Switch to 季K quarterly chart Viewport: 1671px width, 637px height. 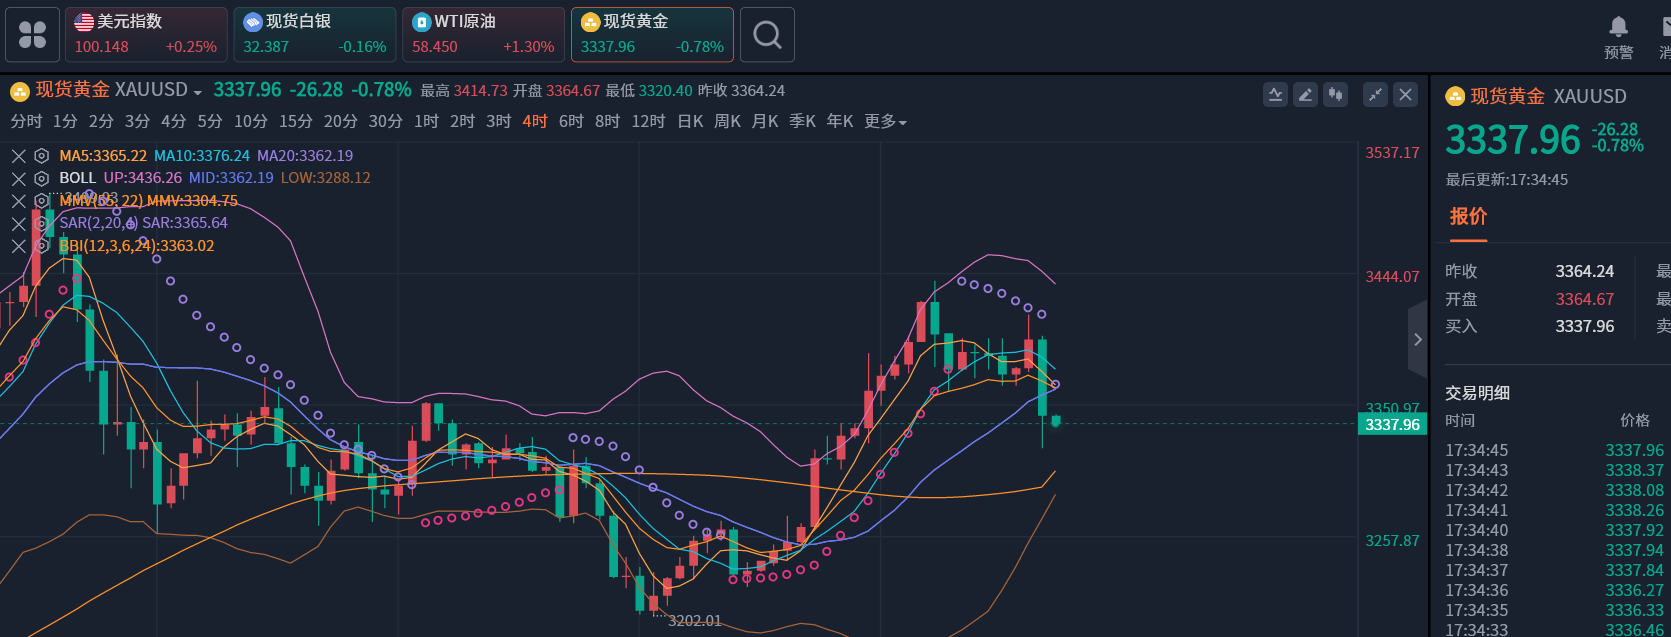802,121
